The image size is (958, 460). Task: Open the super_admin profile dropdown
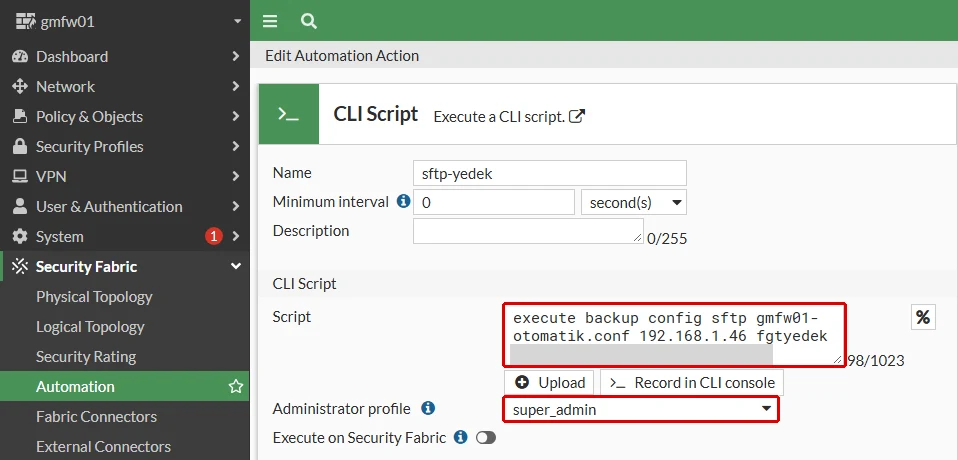coord(641,409)
